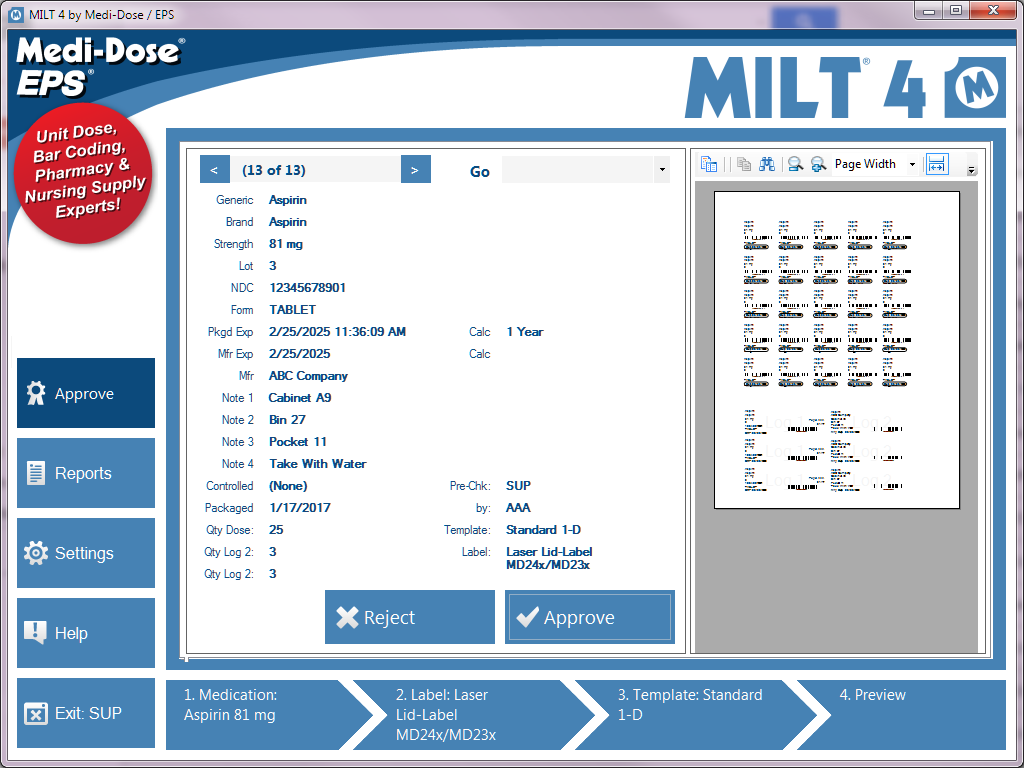
Task: Click the MILT 4 M logo icon
Action: coord(975,88)
